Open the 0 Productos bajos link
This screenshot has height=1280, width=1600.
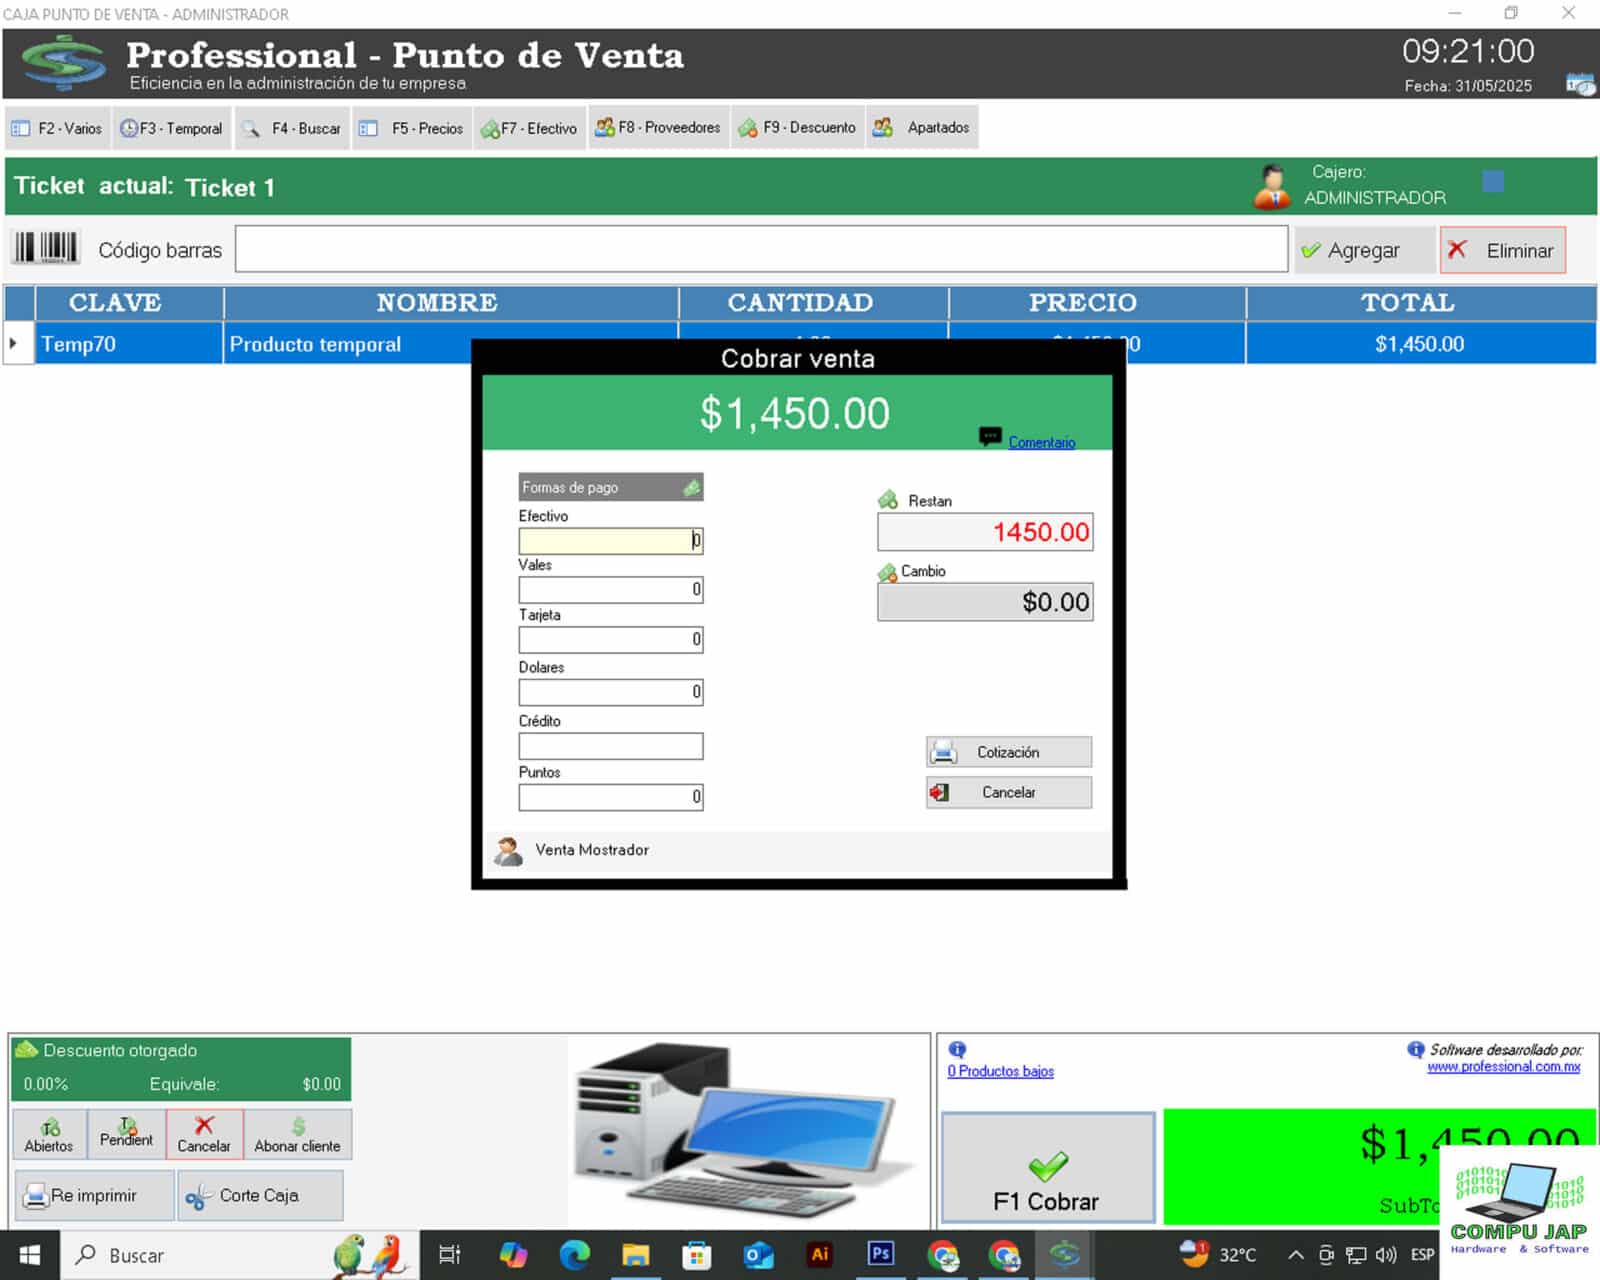(x=1001, y=1071)
